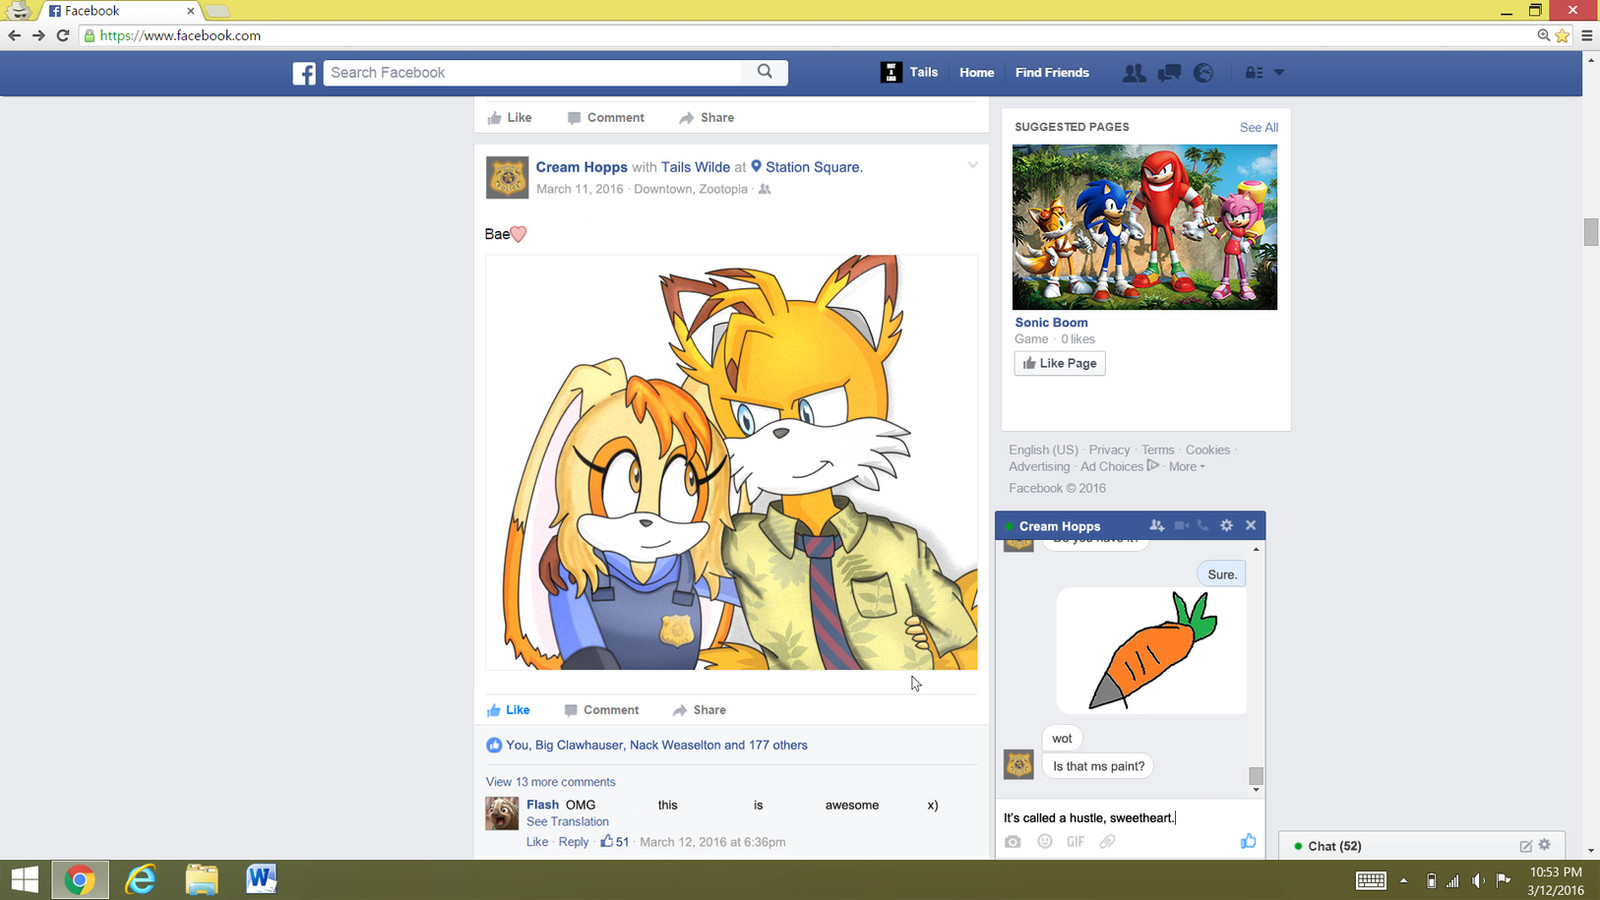This screenshot has height=900, width=1600.
Task: Open emoji picker in chat
Action: pyautogui.click(x=1045, y=842)
